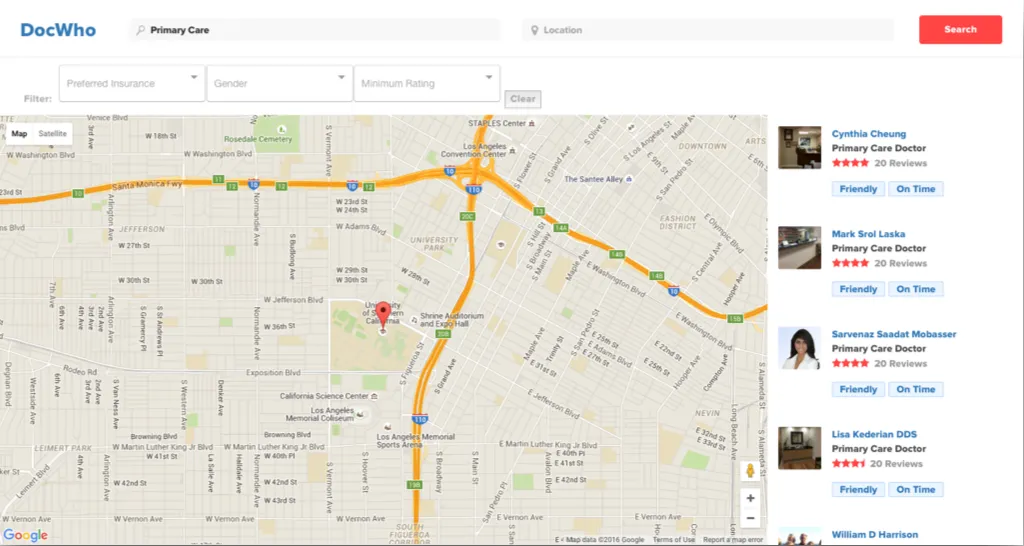Image resolution: width=1024 pixels, height=546 pixels.
Task: Toggle Friendly tag under Cynthia Cheung
Action: (858, 189)
